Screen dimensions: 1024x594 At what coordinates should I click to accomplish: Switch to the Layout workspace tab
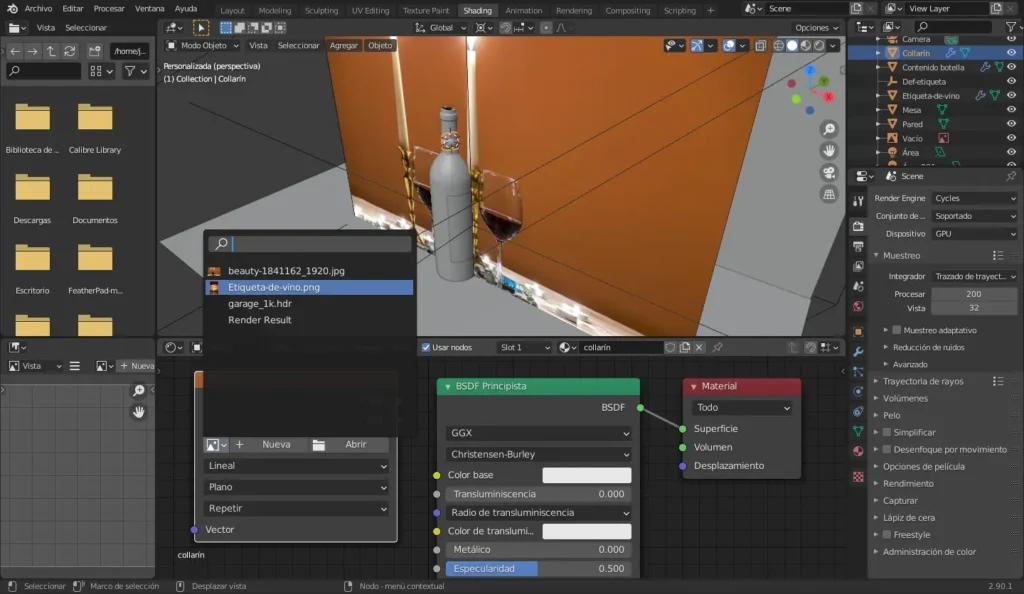click(x=232, y=10)
